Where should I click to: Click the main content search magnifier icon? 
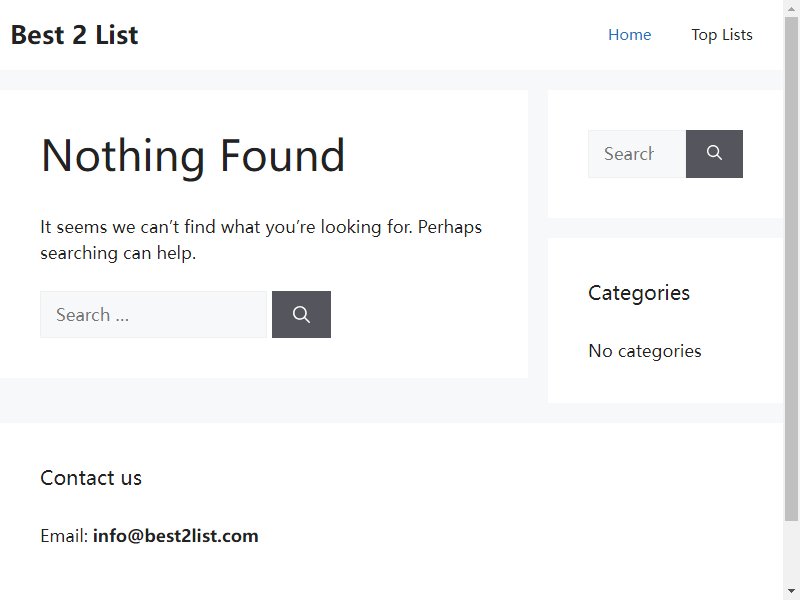pos(301,314)
